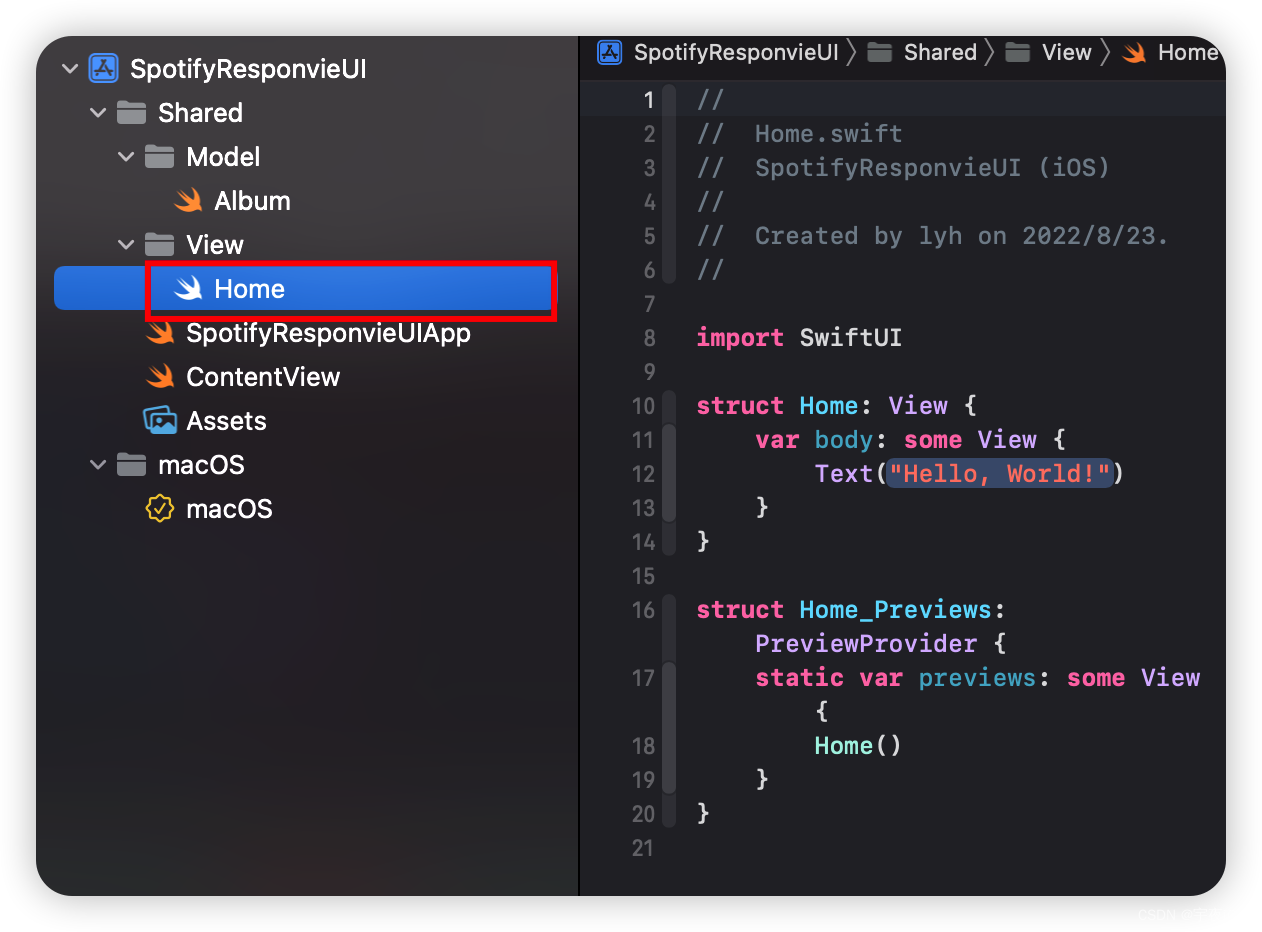Collapse the SpotifyResponvieUI project disclosure arrow
This screenshot has width=1262, height=932.
point(69,69)
